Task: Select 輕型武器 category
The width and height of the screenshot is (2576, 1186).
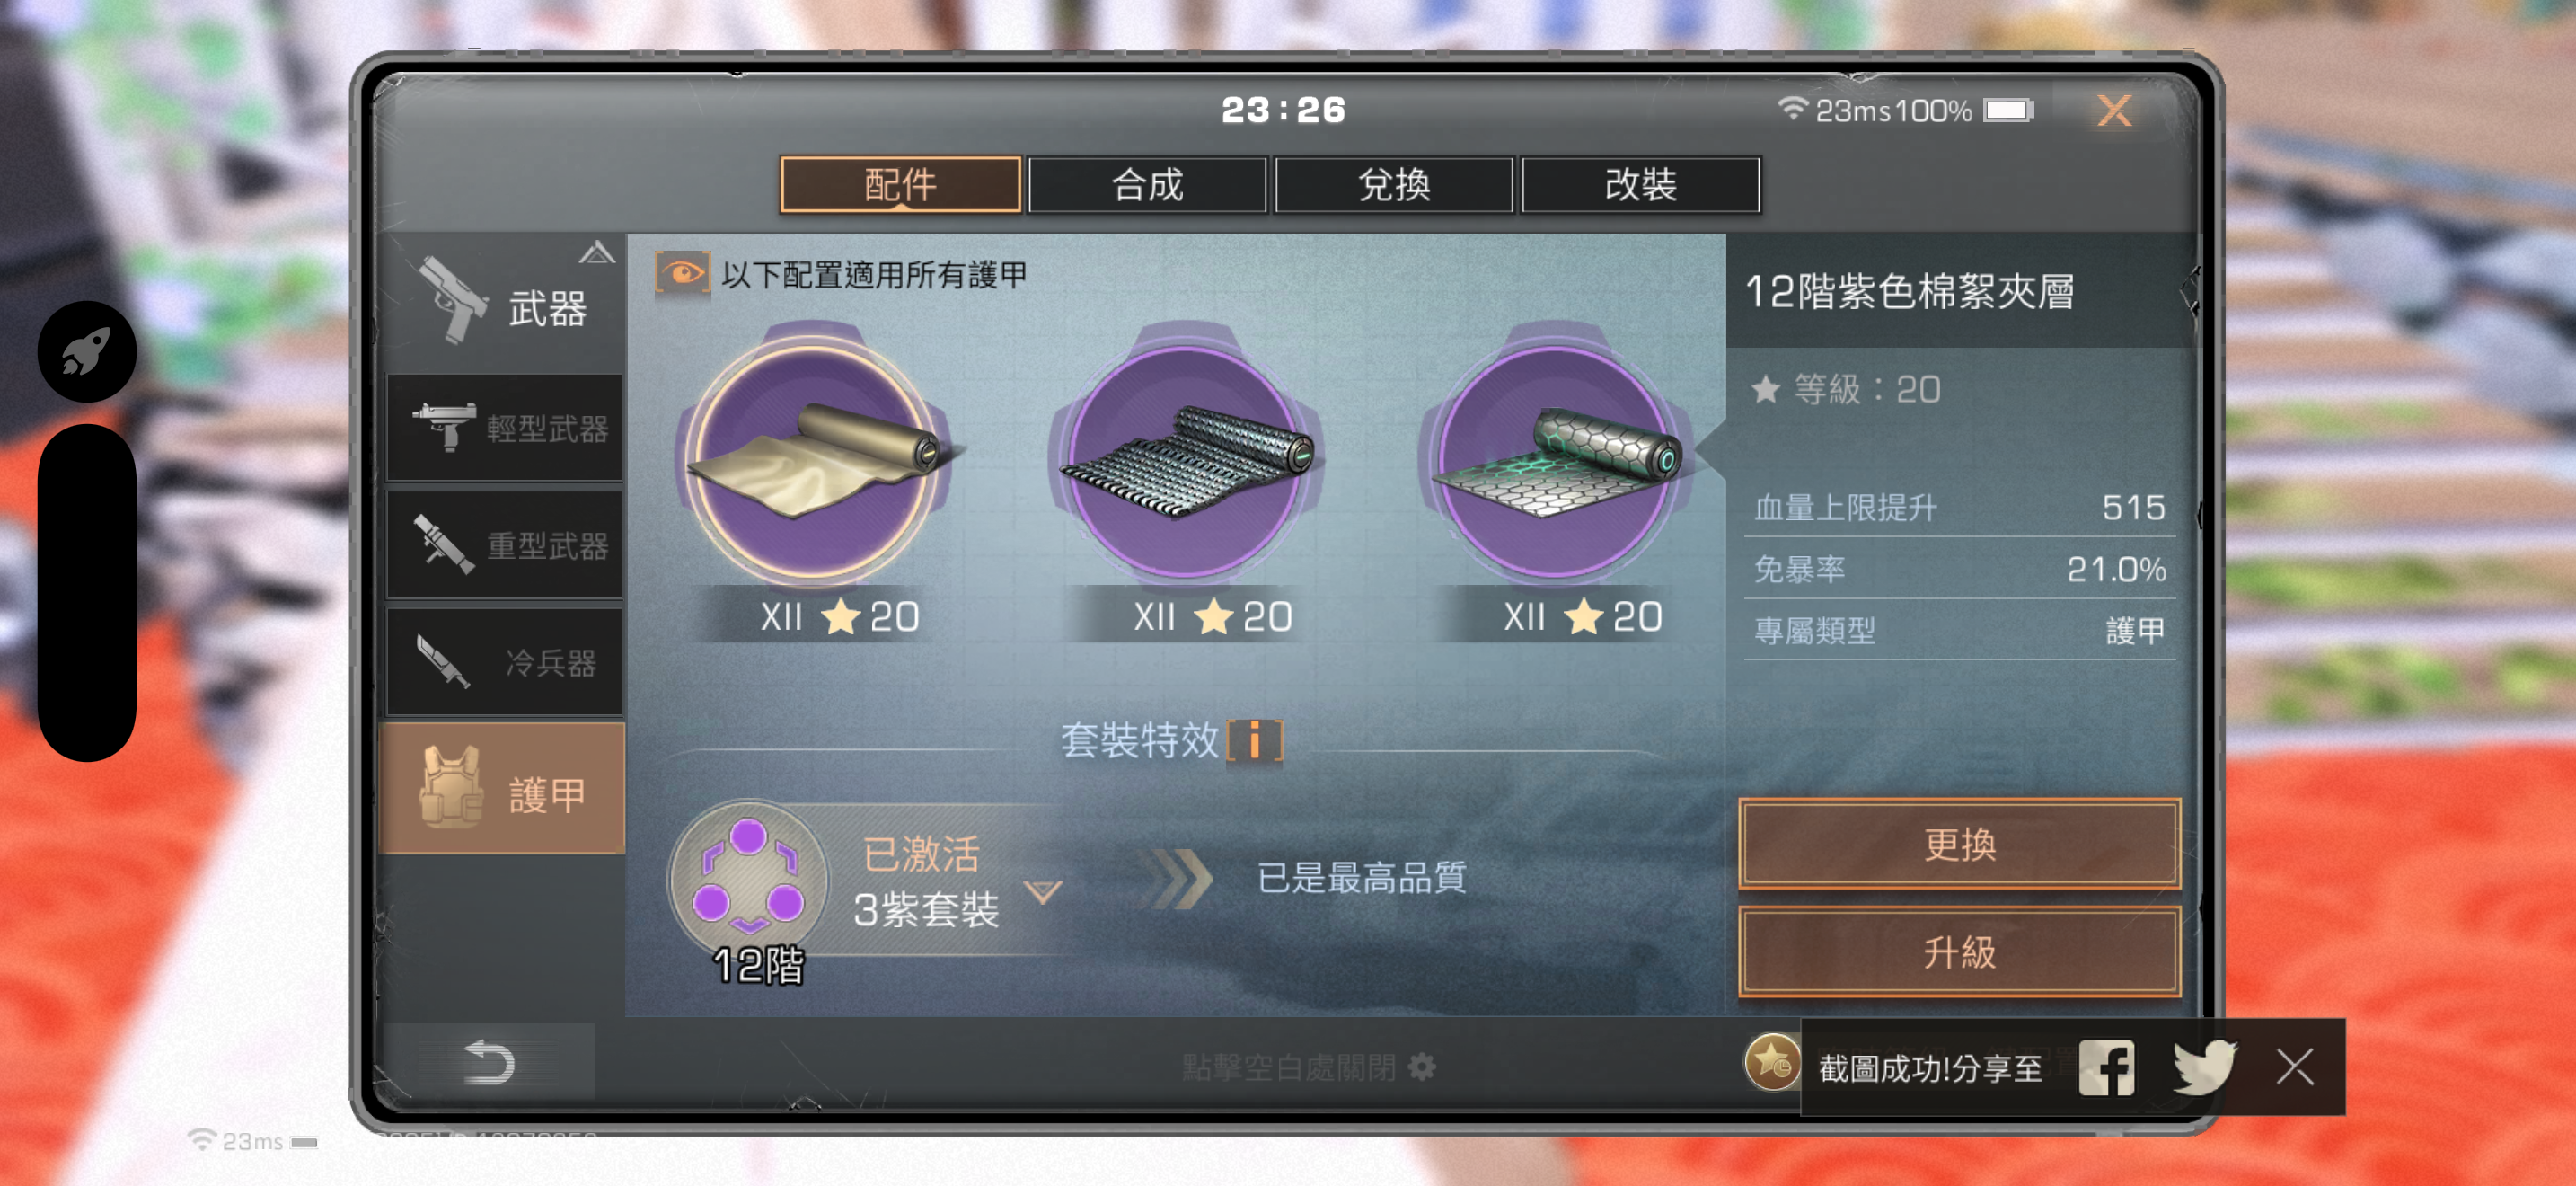Action: click(x=504, y=428)
